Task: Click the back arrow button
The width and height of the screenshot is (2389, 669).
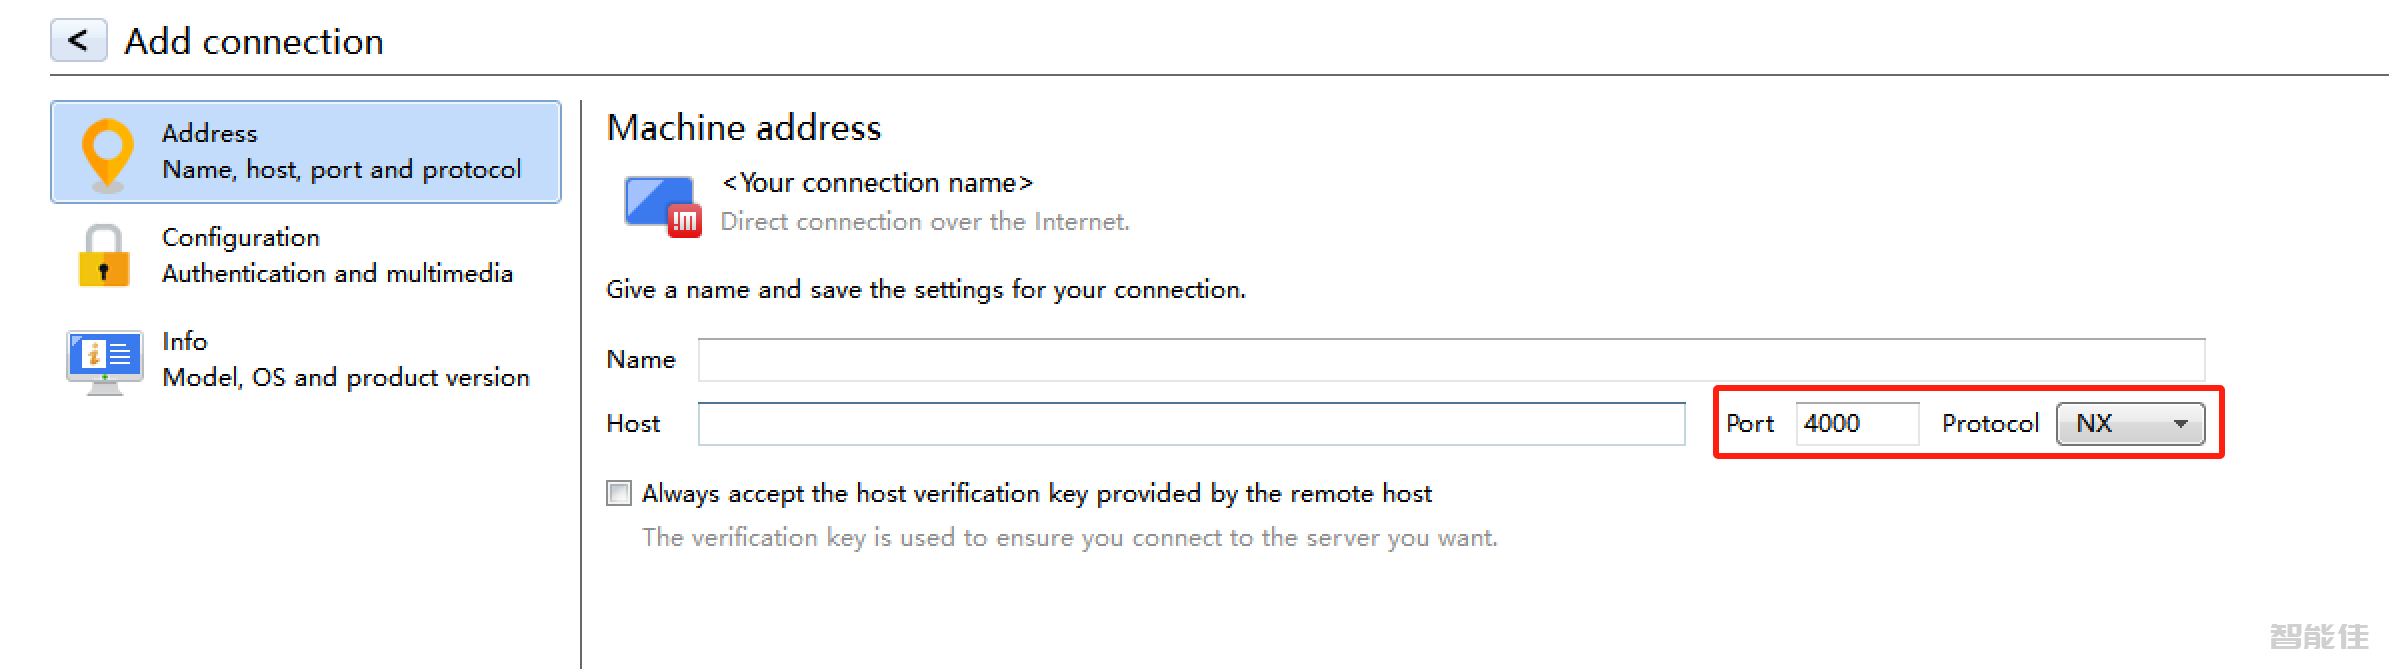Action: 78,41
